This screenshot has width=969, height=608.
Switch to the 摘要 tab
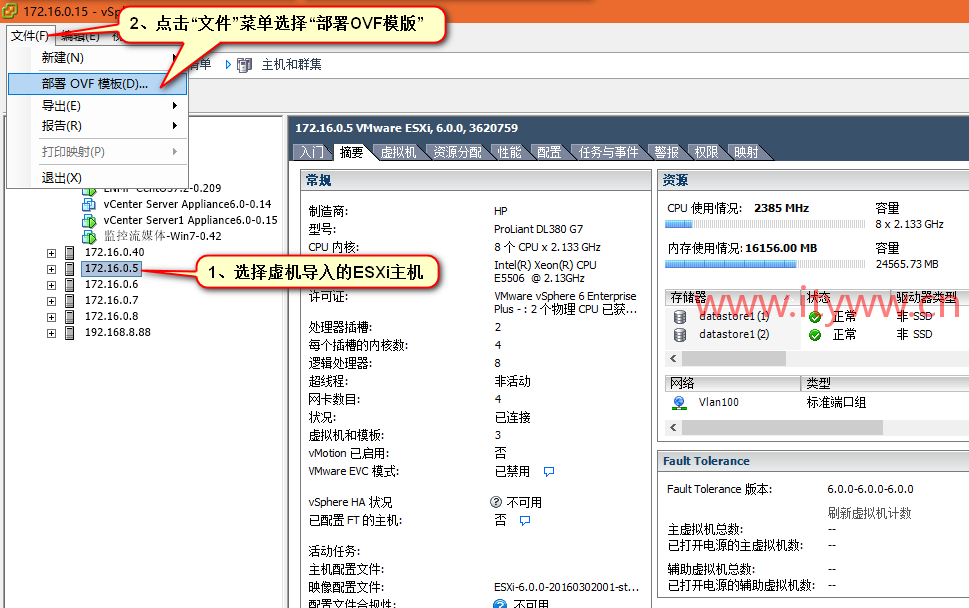(x=352, y=152)
